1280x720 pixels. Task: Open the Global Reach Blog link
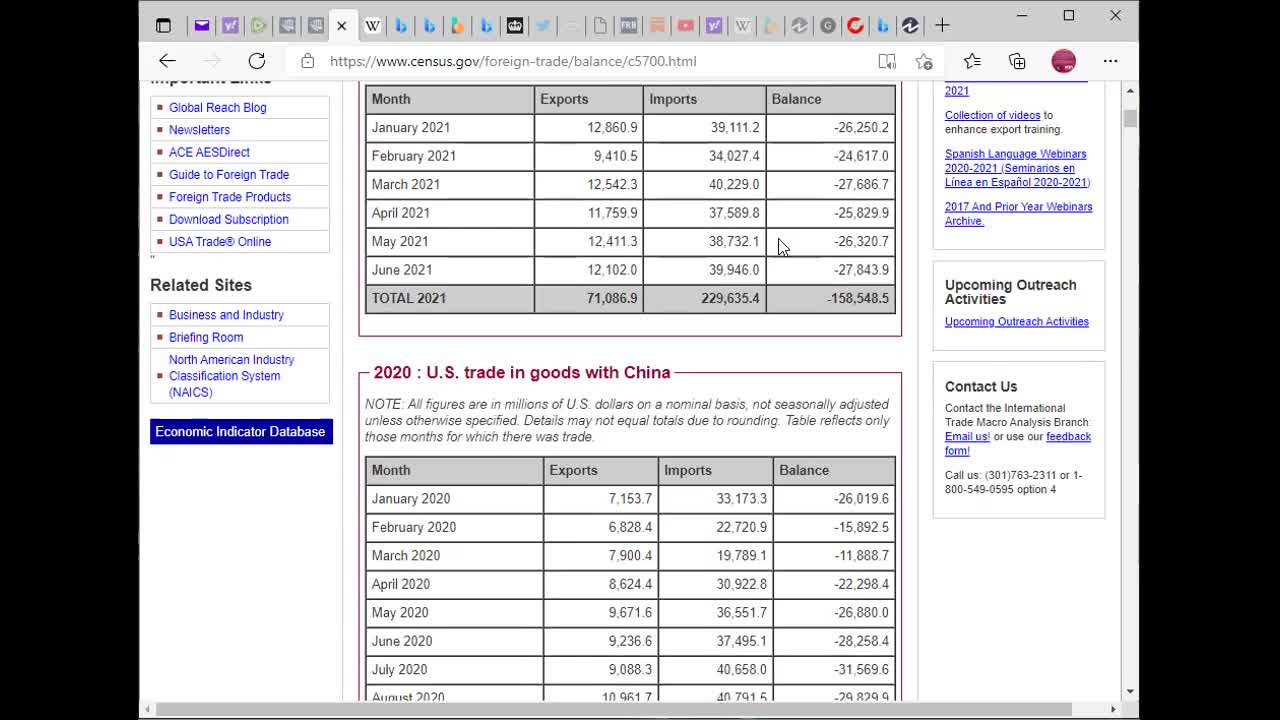pyautogui.click(x=217, y=107)
